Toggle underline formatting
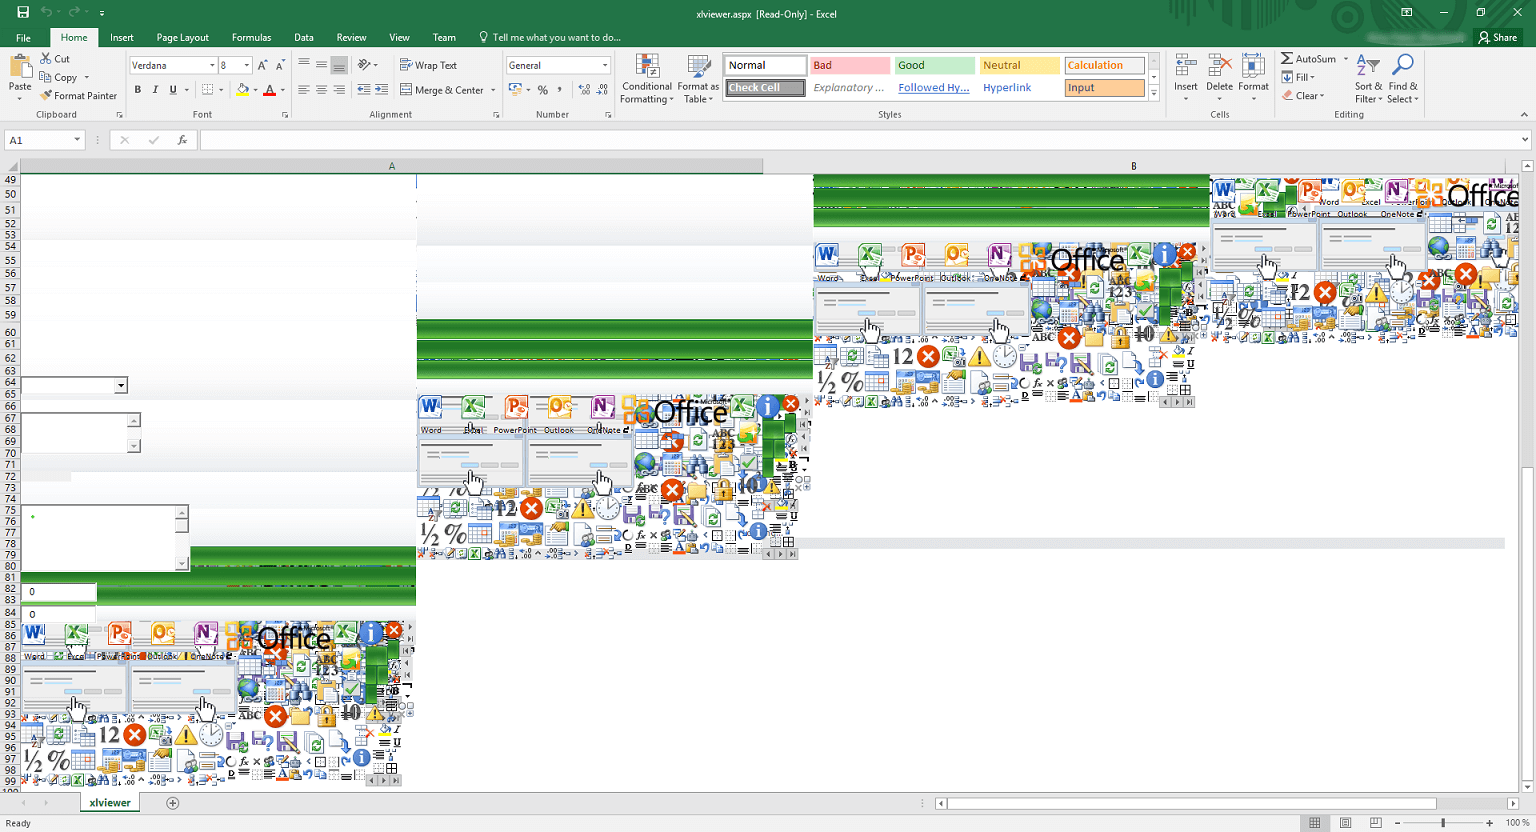This screenshot has height=832, width=1536. pos(173,90)
